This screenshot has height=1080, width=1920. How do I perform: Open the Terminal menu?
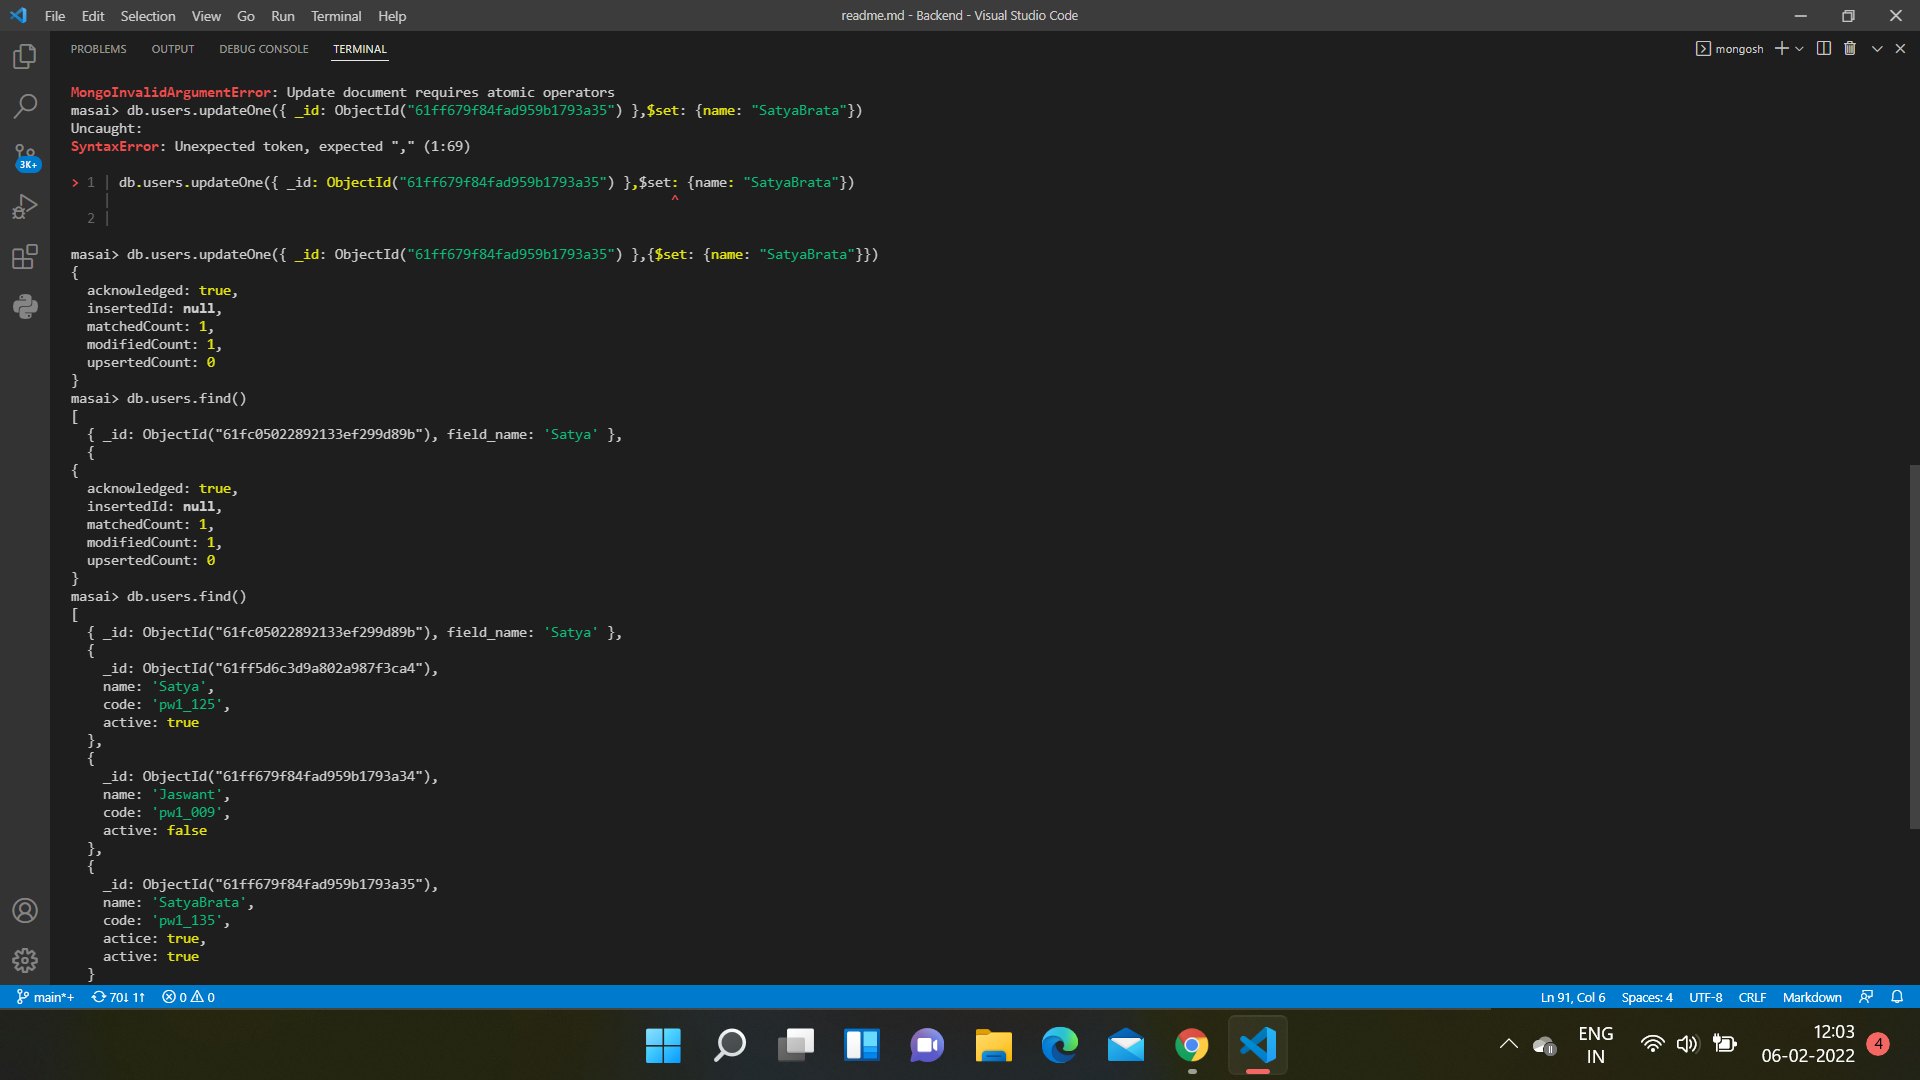[x=336, y=16]
